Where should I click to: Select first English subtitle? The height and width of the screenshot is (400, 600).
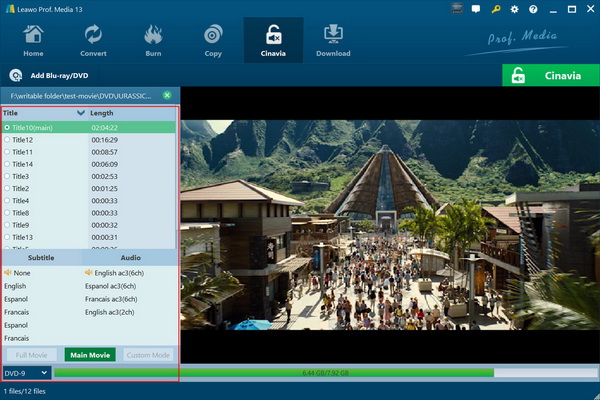[15, 286]
